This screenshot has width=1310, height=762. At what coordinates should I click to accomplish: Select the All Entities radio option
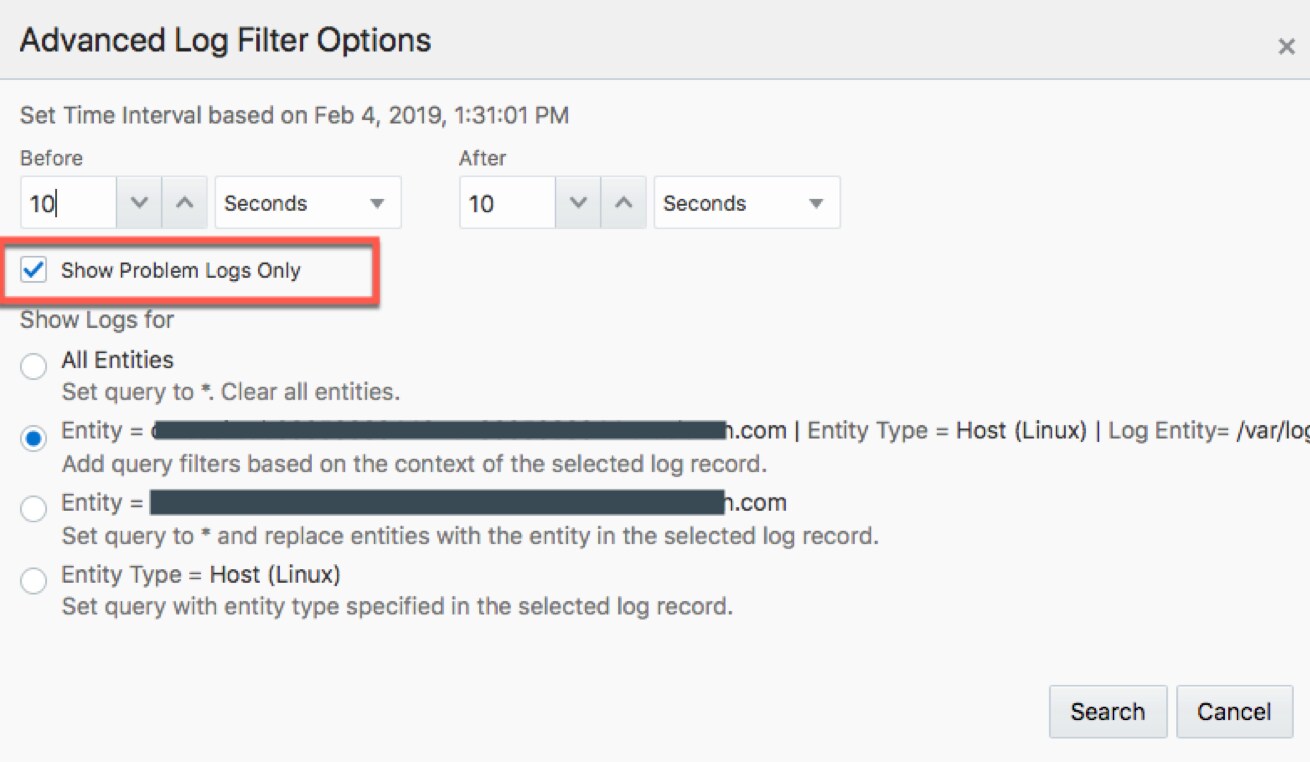click(34, 367)
